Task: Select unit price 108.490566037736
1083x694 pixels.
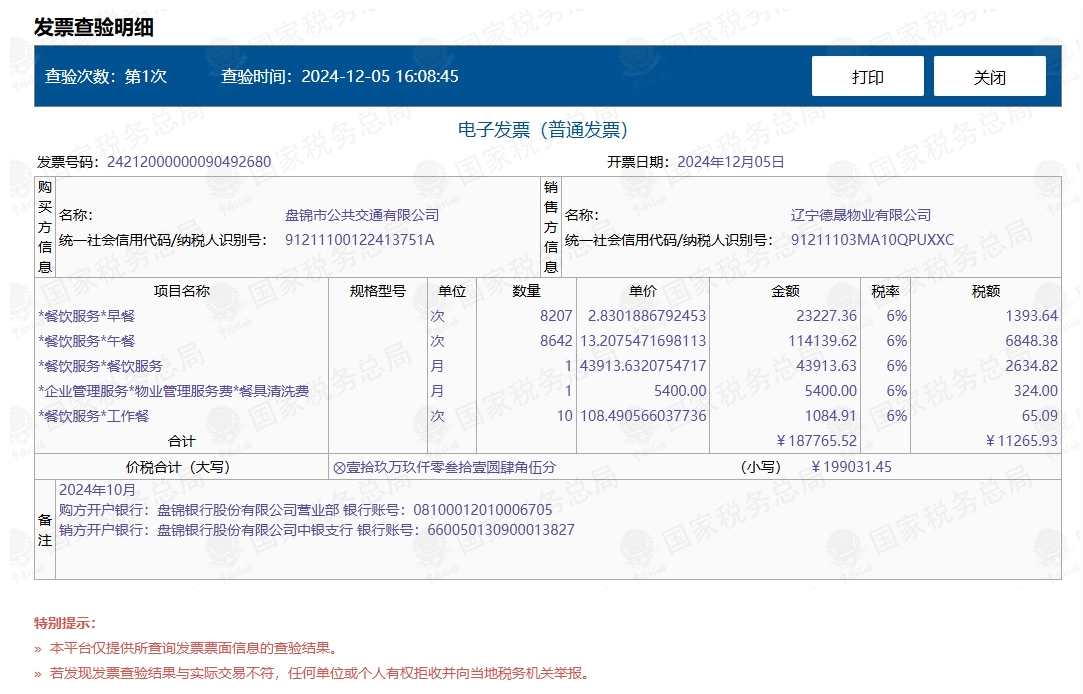Action: coord(643,416)
